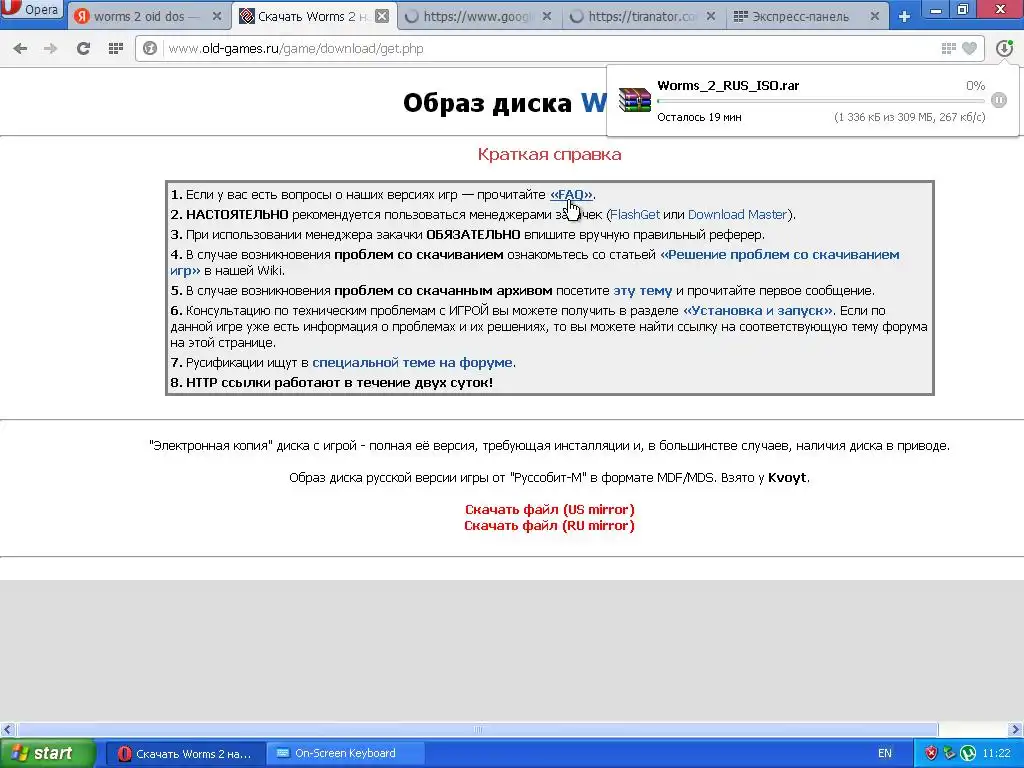
Task: Click the 11:22 clock in system tray
Action: pos(996,754)
